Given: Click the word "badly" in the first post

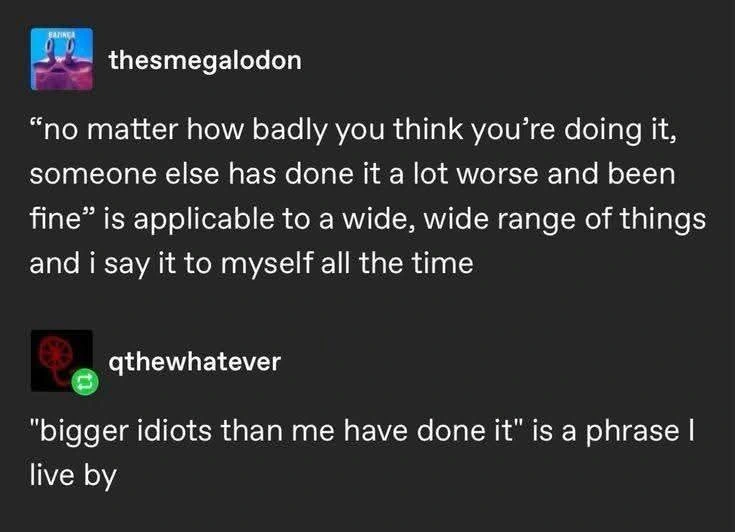Looking at the screenshot, I should (x=274, y=129).
